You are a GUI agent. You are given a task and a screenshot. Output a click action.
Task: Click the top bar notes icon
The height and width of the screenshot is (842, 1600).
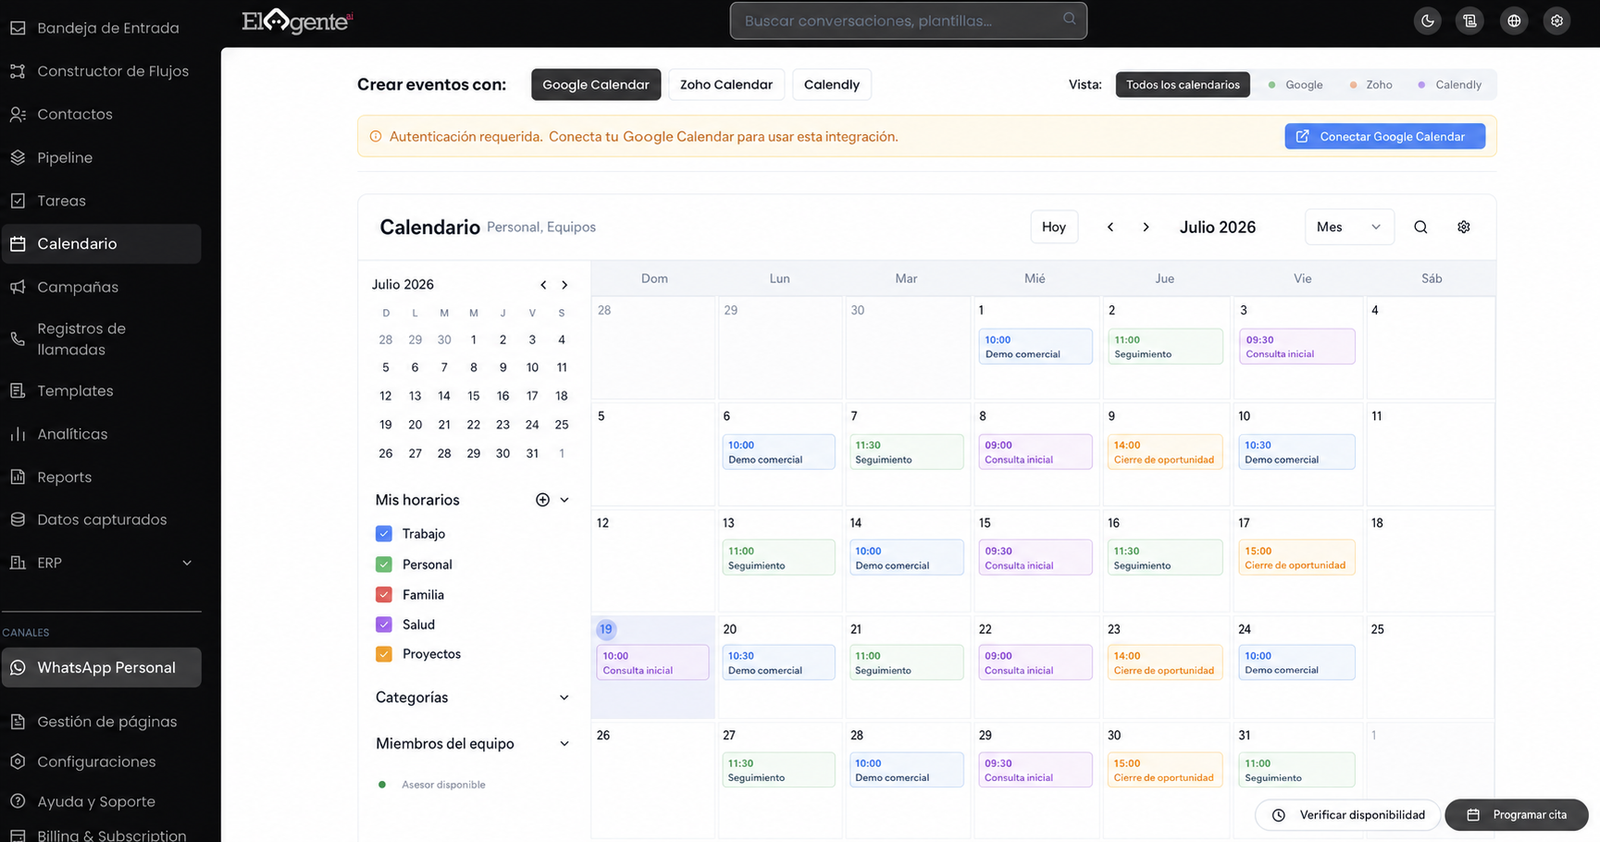tap(1470, 21)
